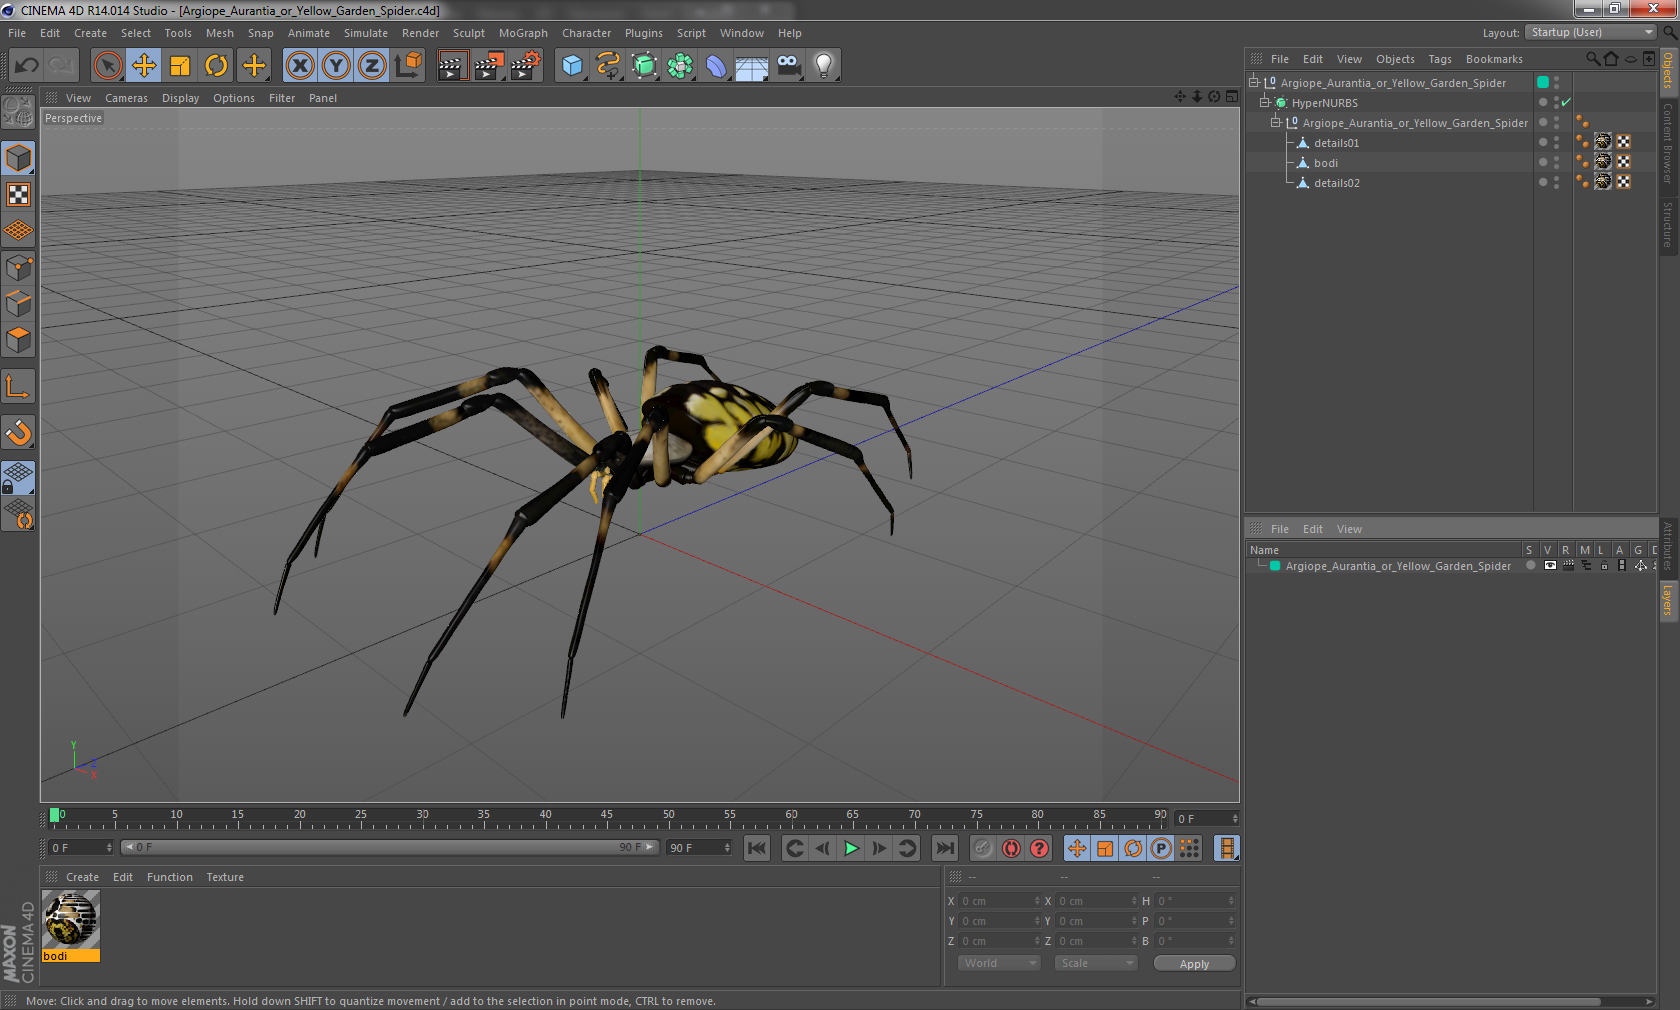Open viewport Cameras menu

click(x=126, y=98)
